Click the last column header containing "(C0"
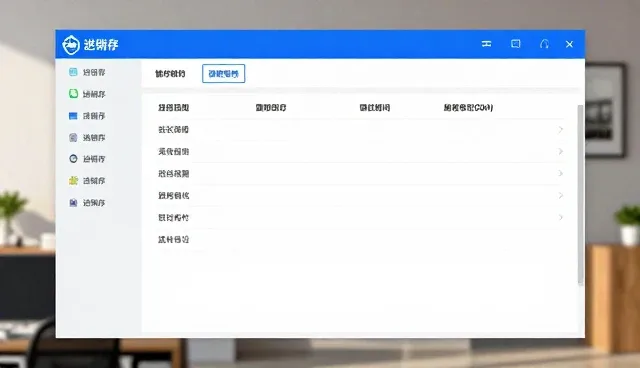Viewport: 640px width, 368px height. tap(468, 108)
